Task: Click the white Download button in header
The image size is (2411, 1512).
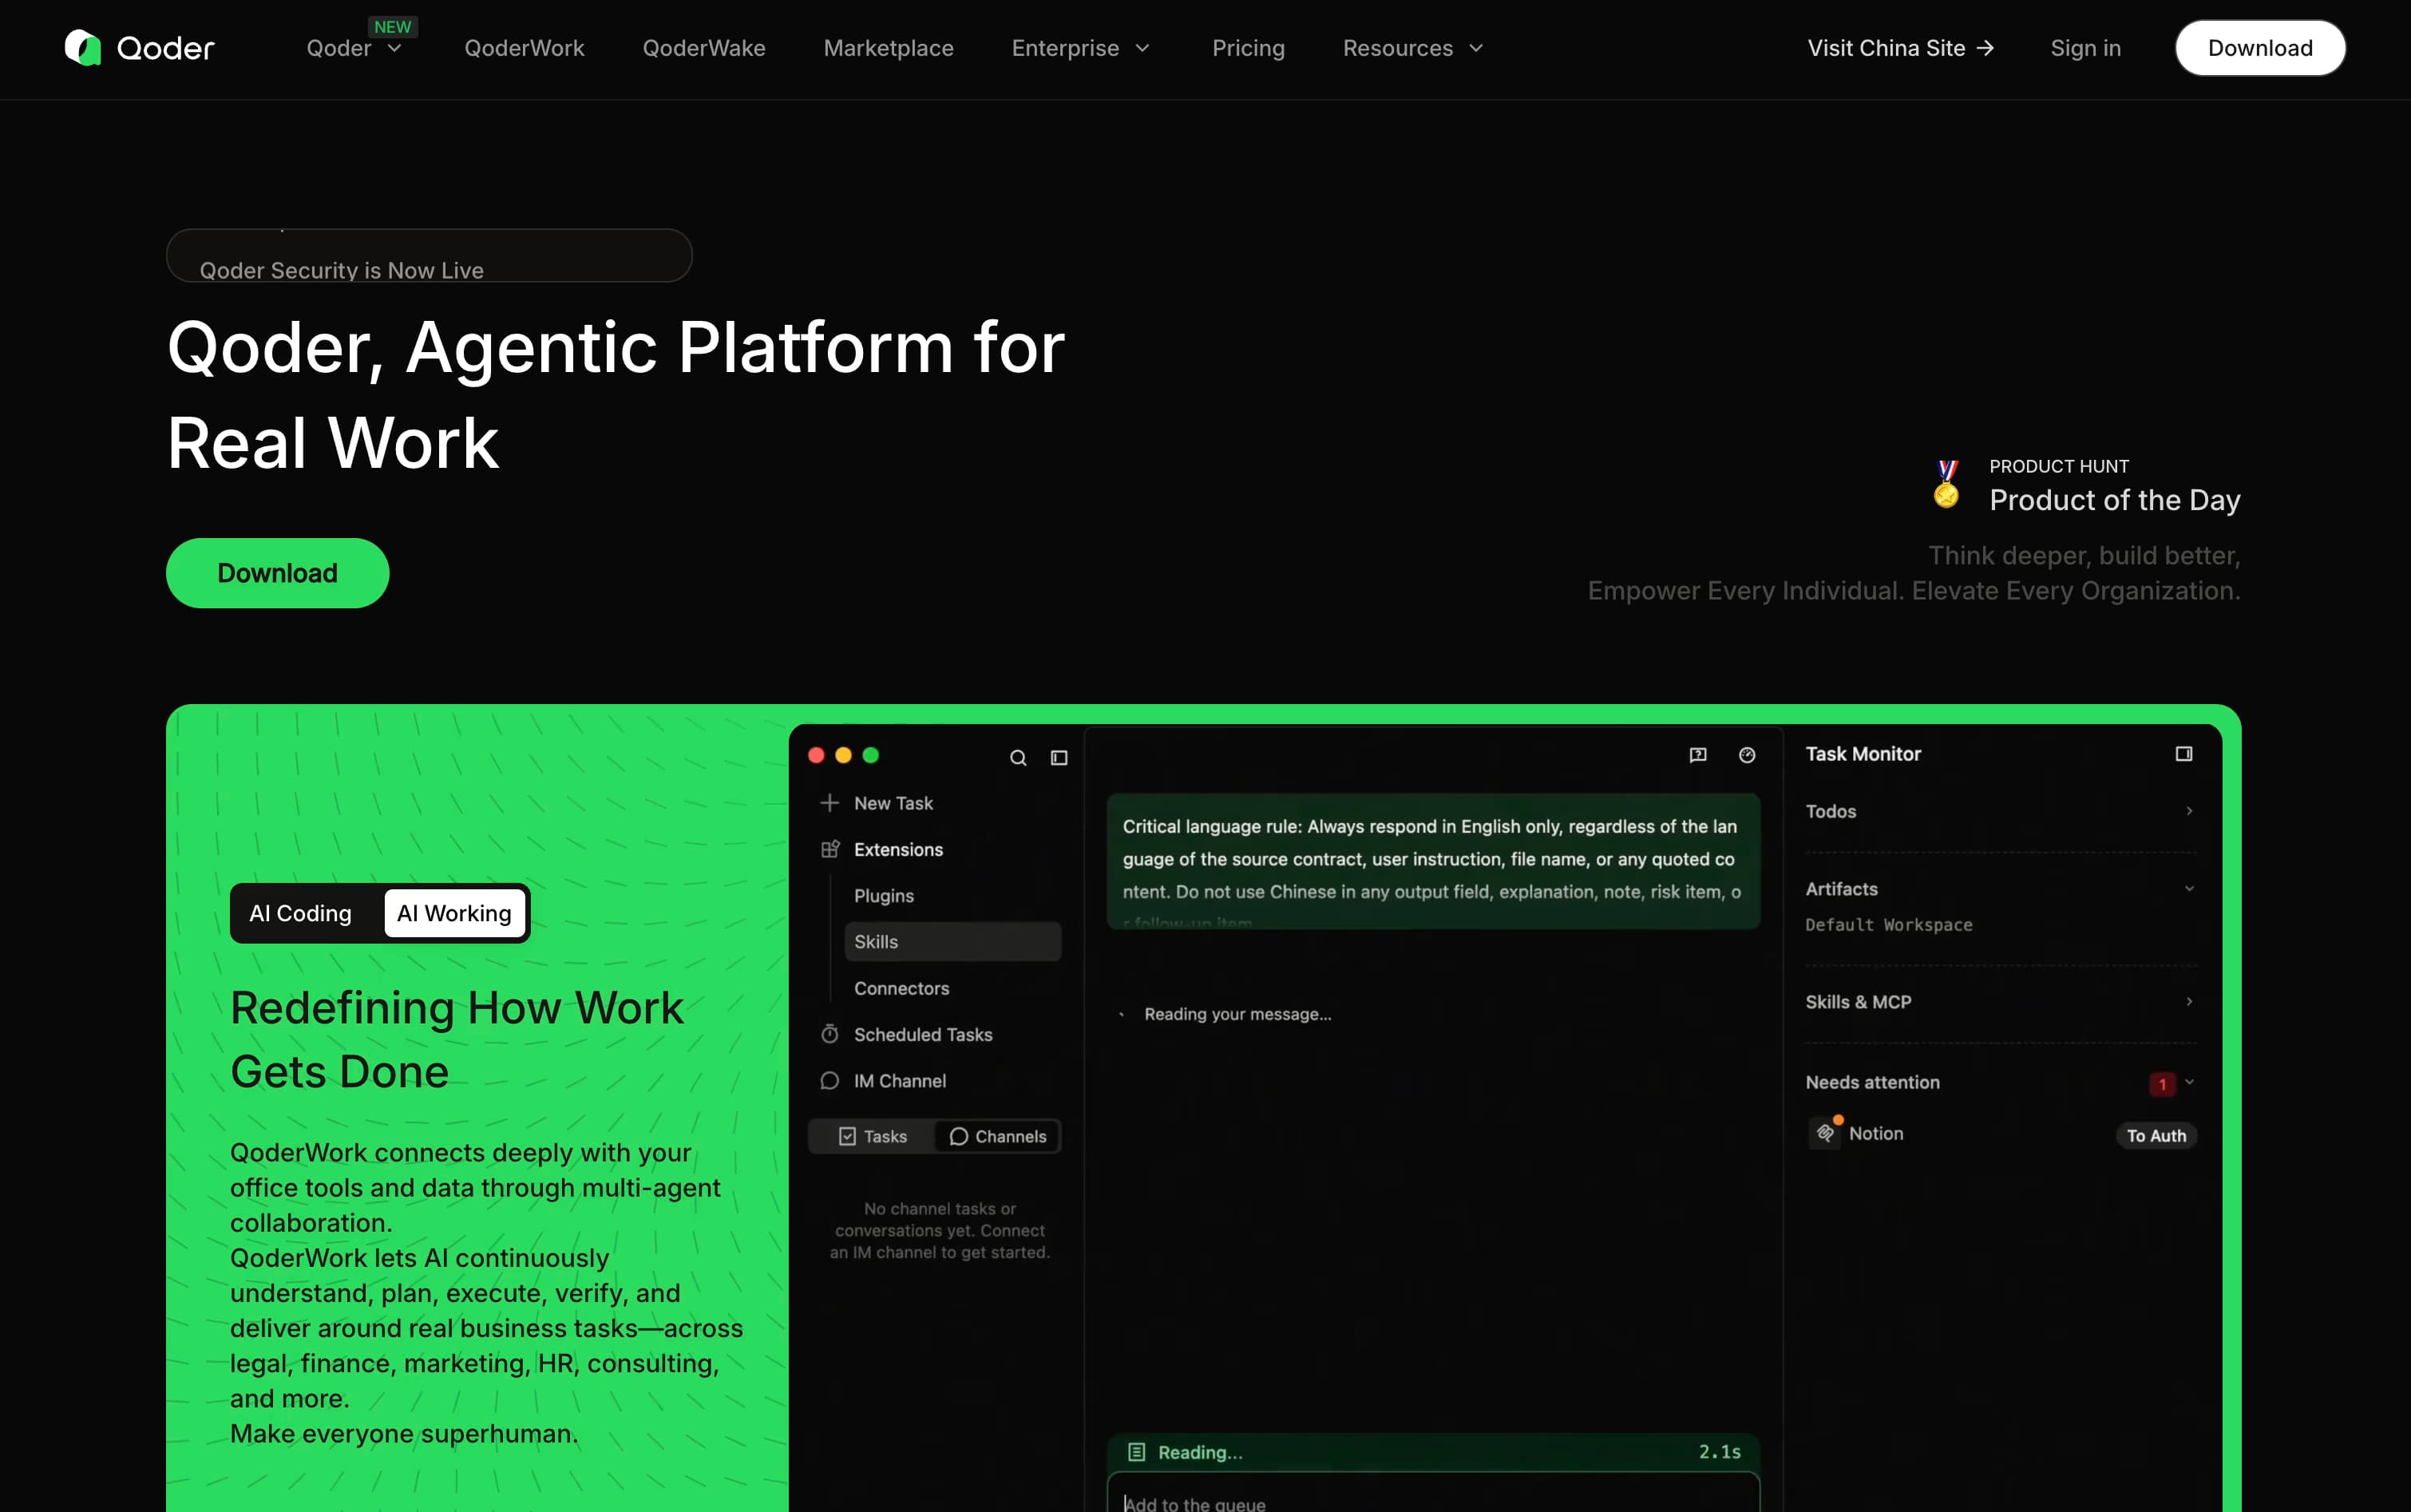Action: click(2260, 48)
